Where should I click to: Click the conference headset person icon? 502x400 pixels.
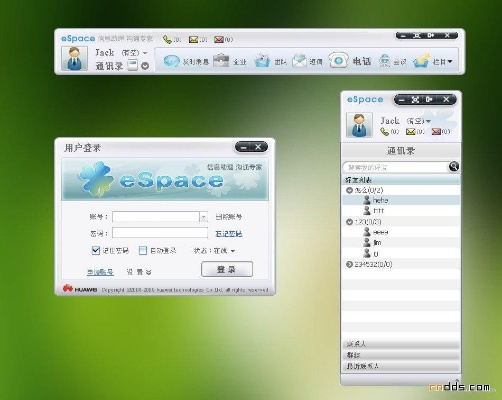click(x=384, y=61)
